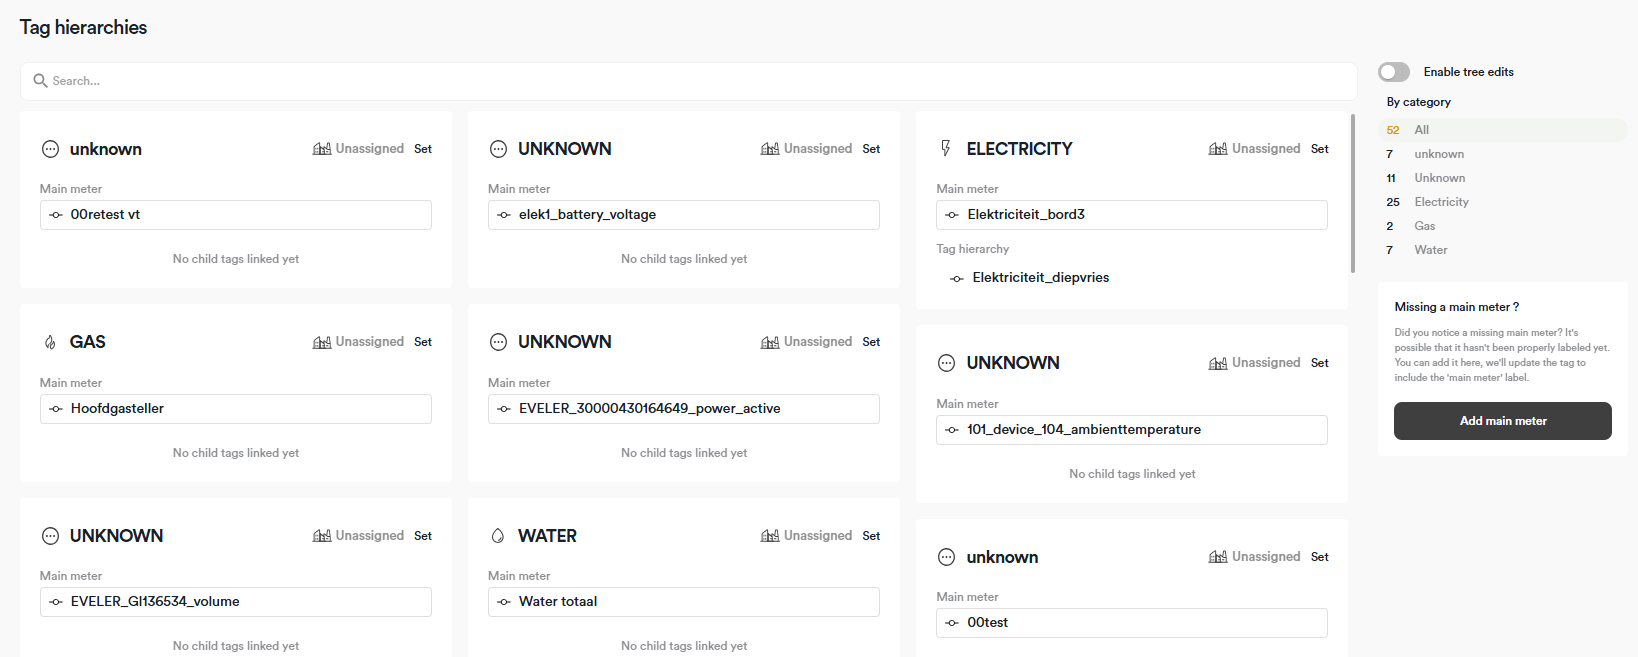Click the water drop icon beside WATER
This screenshot has width=1638, height=657.
click(498, 536)
